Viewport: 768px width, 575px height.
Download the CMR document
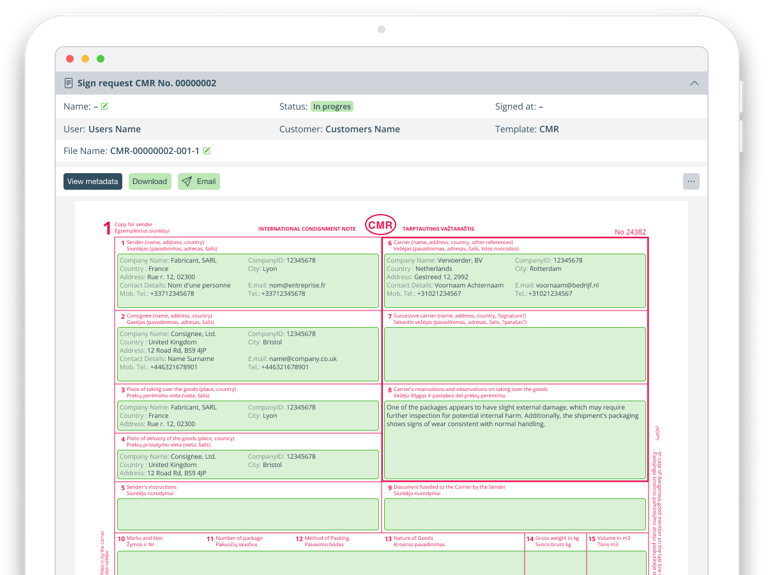pyautogui.click(x=150, y=181)
